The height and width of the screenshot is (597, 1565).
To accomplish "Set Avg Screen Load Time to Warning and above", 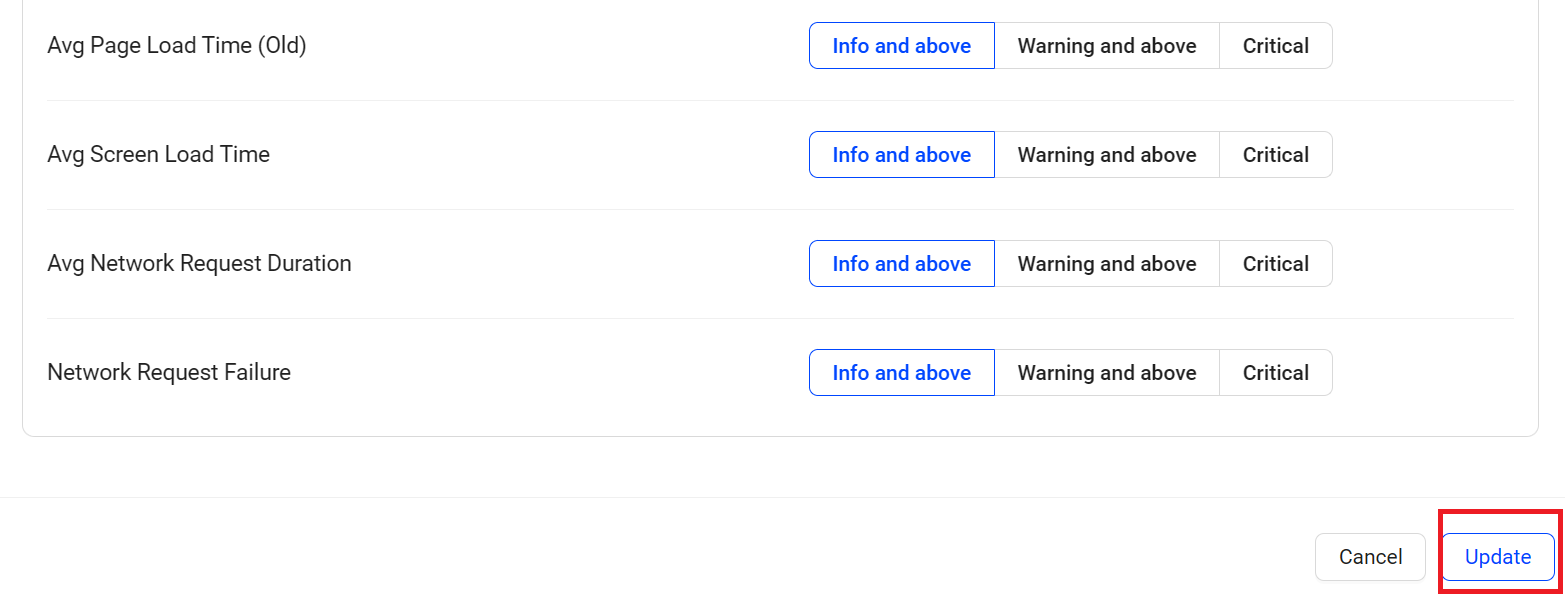I will click(x=1106, y=155).
